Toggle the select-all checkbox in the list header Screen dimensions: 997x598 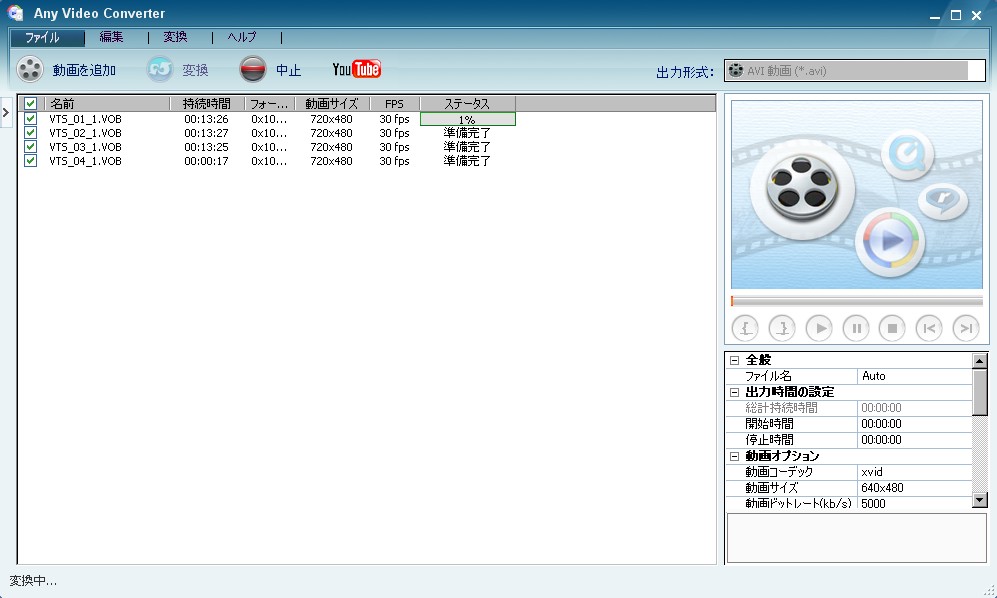click(x=31, y=103)
